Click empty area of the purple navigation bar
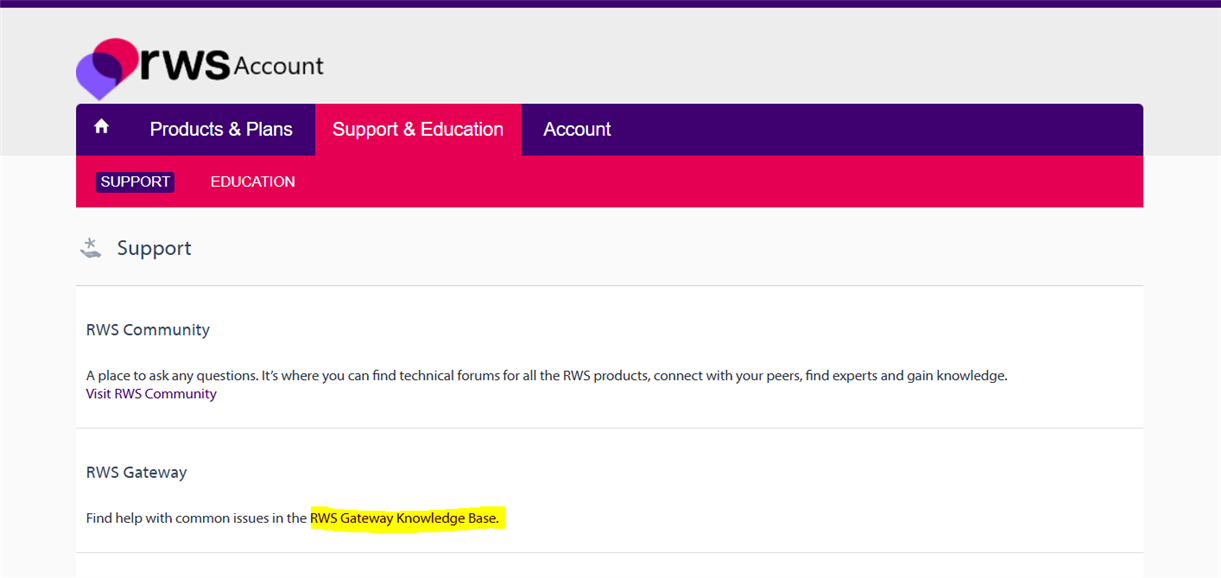Image resolution: width=1221 pixels, height=578 pixels. (x=880, y=130)
